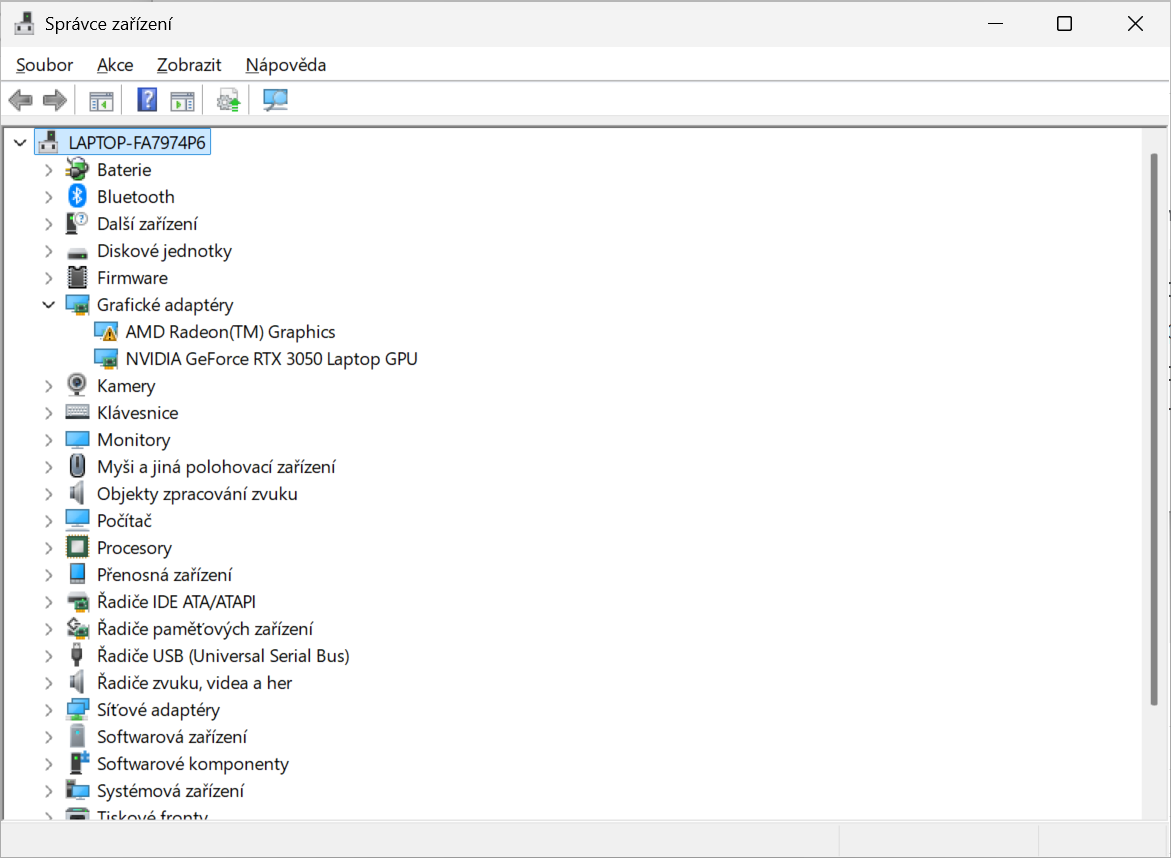Open the Nápověda menu
Screen dimensions: 1171x858
[x=285, y=65]
